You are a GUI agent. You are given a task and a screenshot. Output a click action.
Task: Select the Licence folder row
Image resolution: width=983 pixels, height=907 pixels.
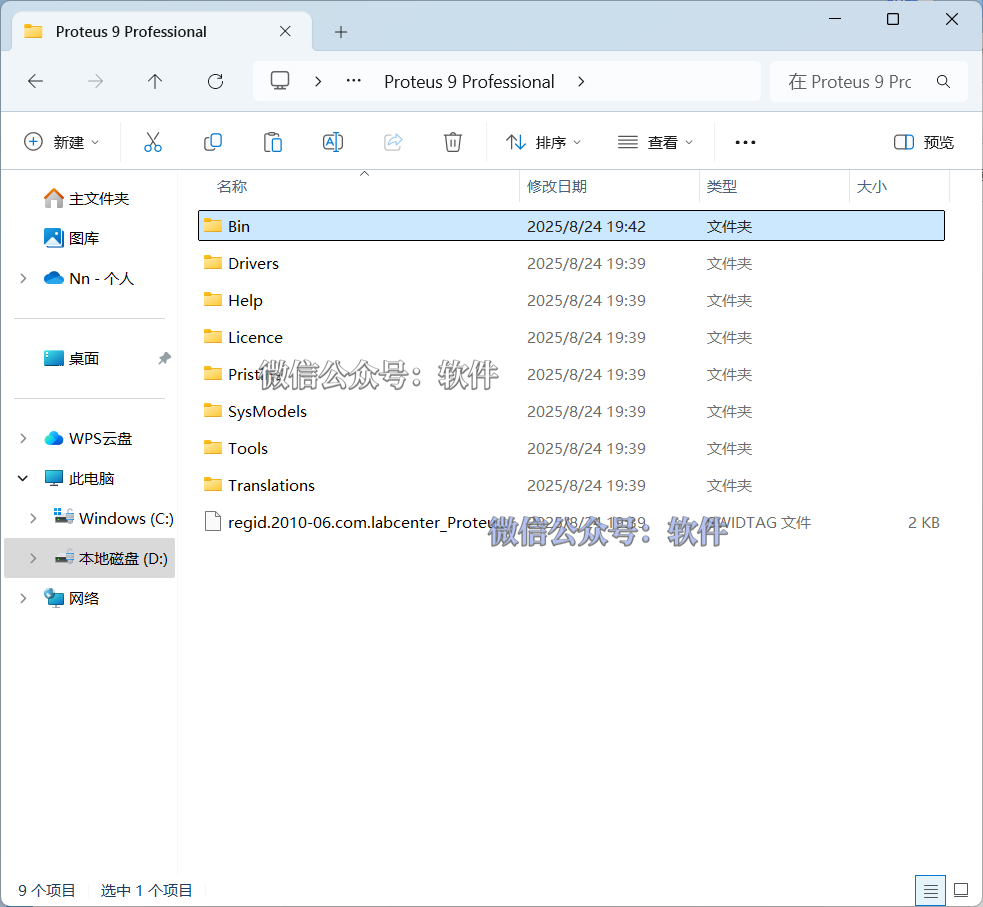coord(571,337)
